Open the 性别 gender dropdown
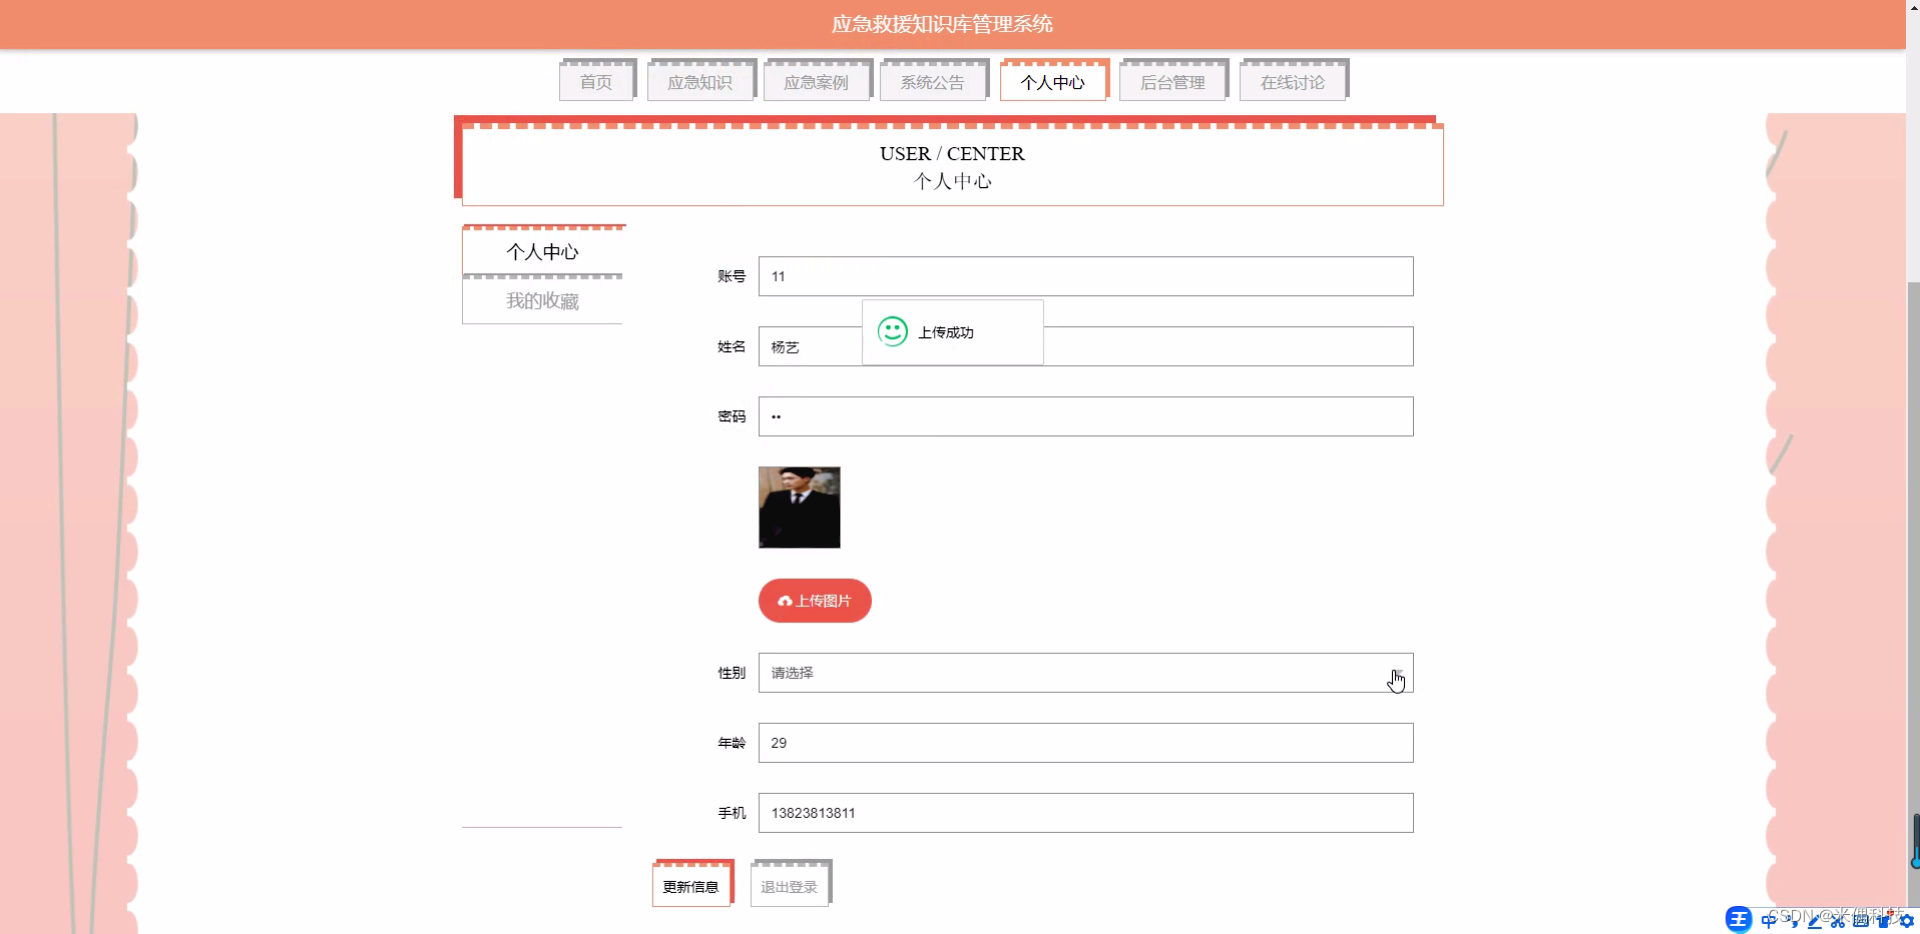The height and width of the screenshot is (934, 1920). tap(1086, 673)
